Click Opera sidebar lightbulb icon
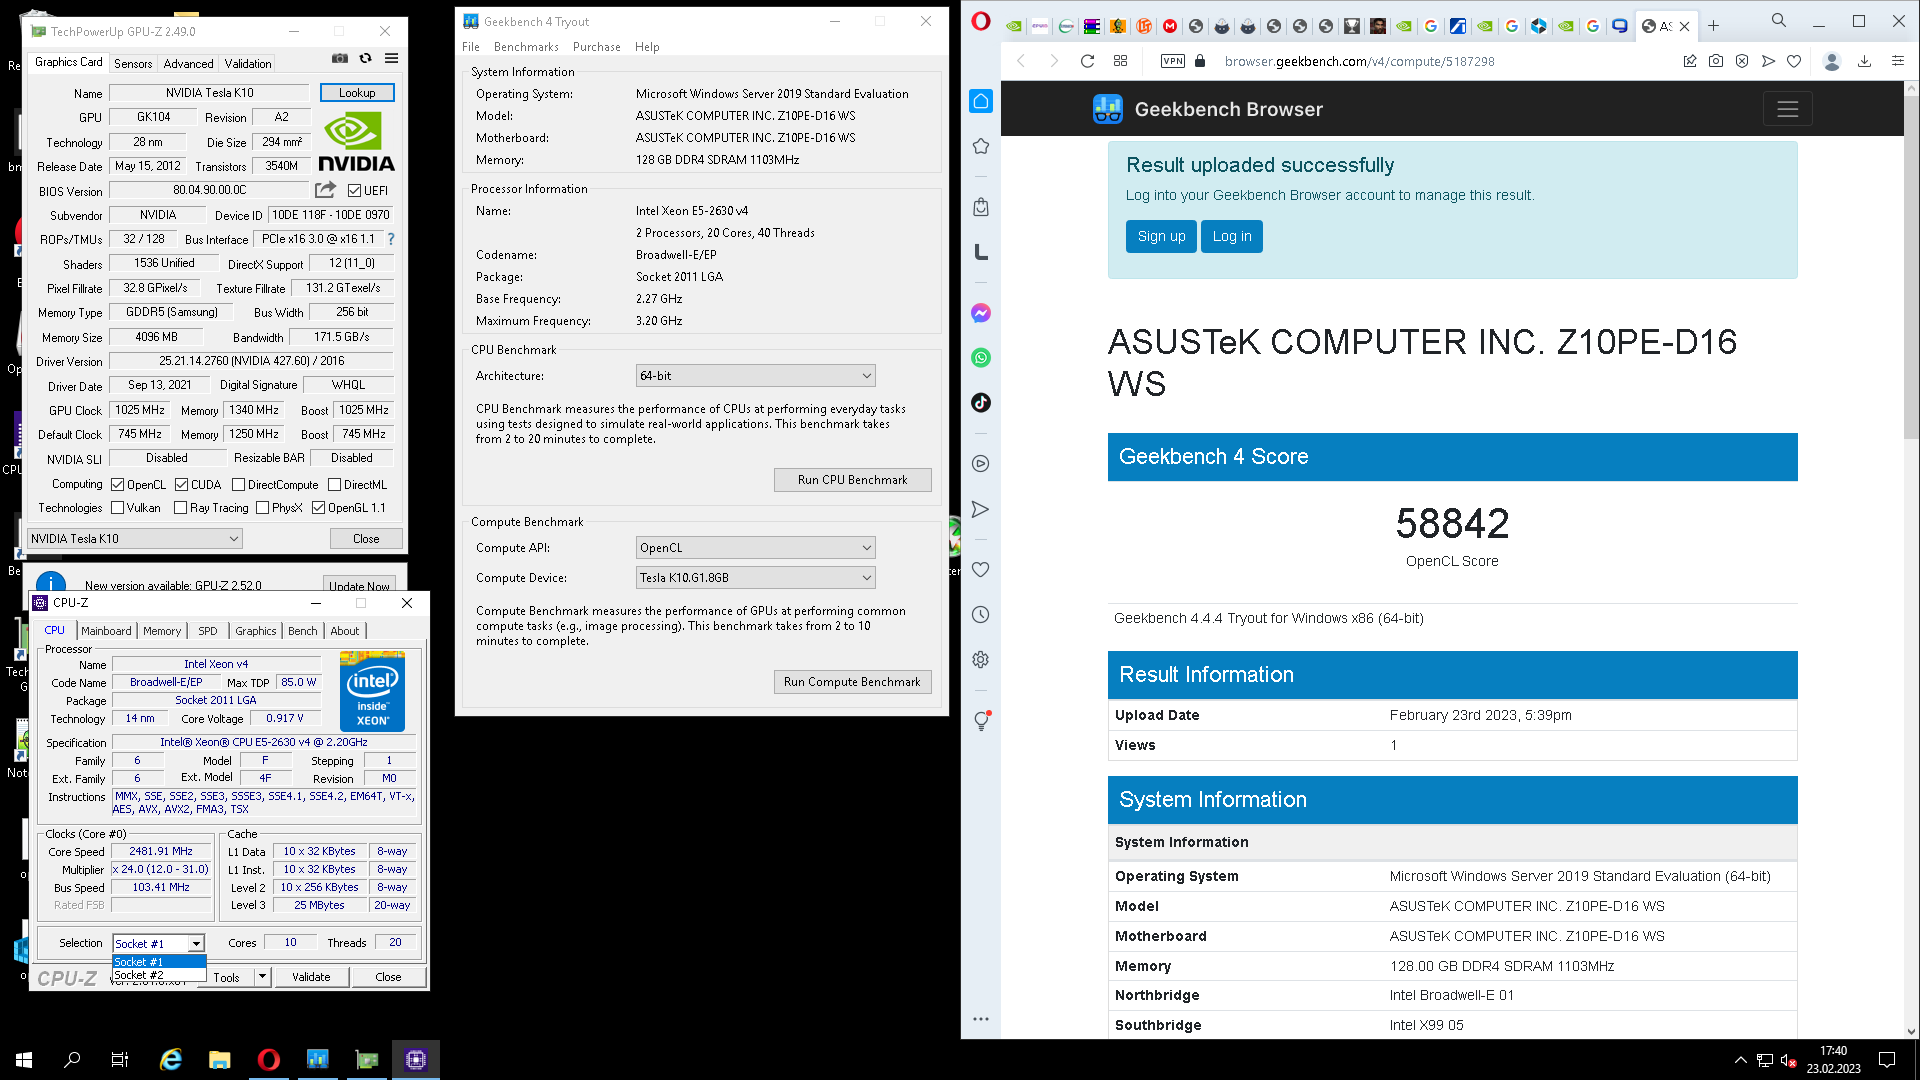1920x1080 pixels. coord(981,721)
